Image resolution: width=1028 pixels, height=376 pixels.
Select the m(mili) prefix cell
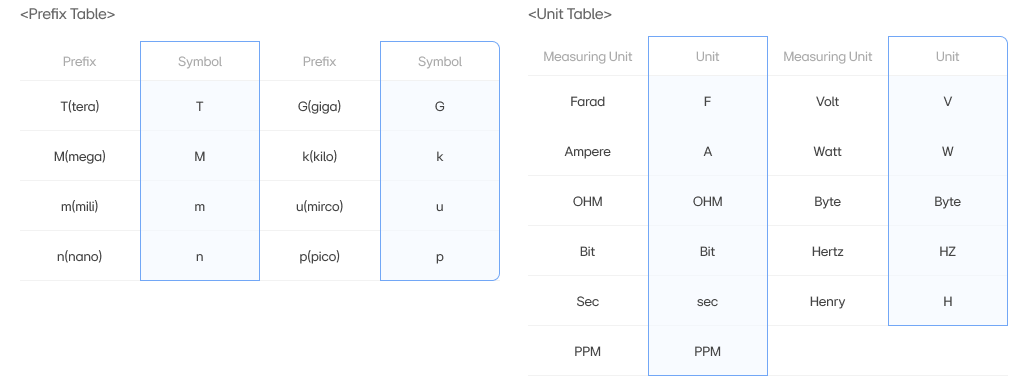pos(79,206)
